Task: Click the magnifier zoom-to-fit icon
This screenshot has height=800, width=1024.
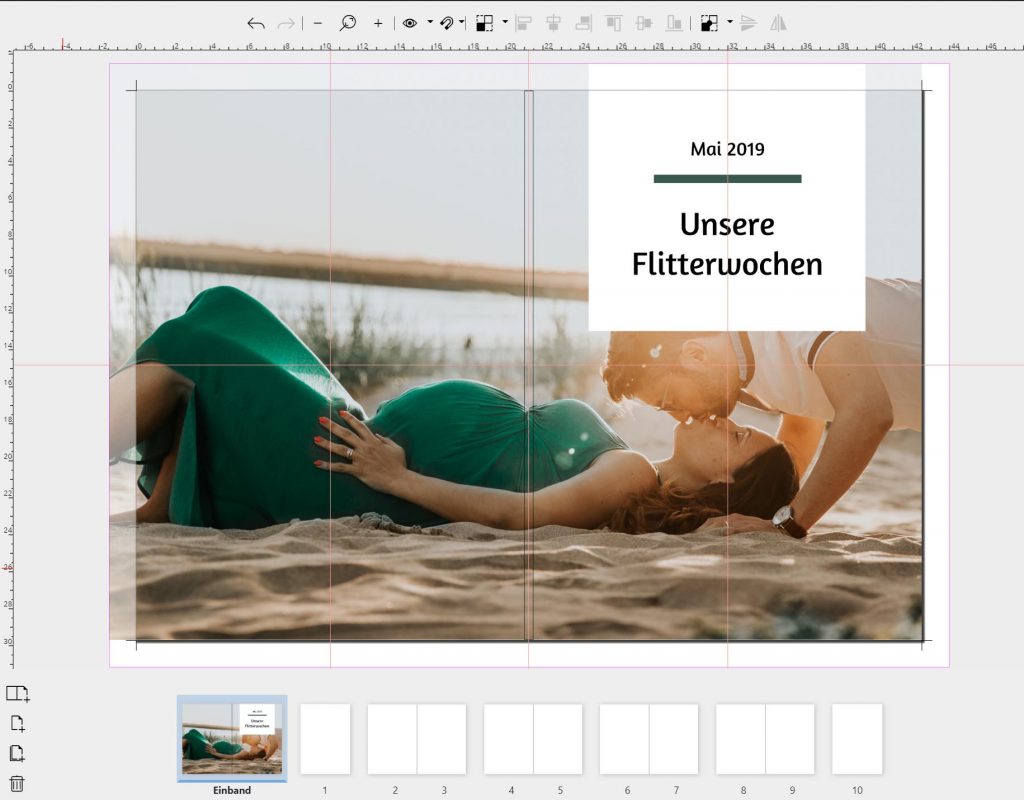Action: (347, 23)
